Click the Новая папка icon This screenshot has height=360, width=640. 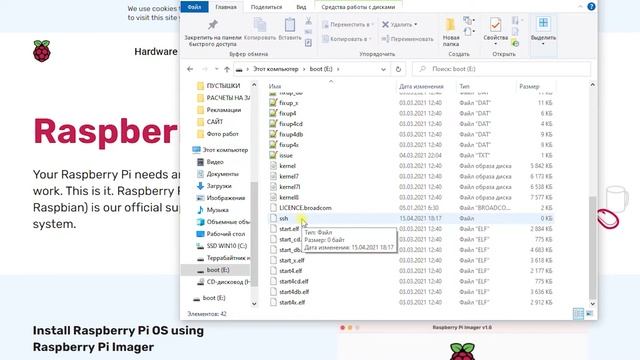pyautogui.click(x=451, y=25)
